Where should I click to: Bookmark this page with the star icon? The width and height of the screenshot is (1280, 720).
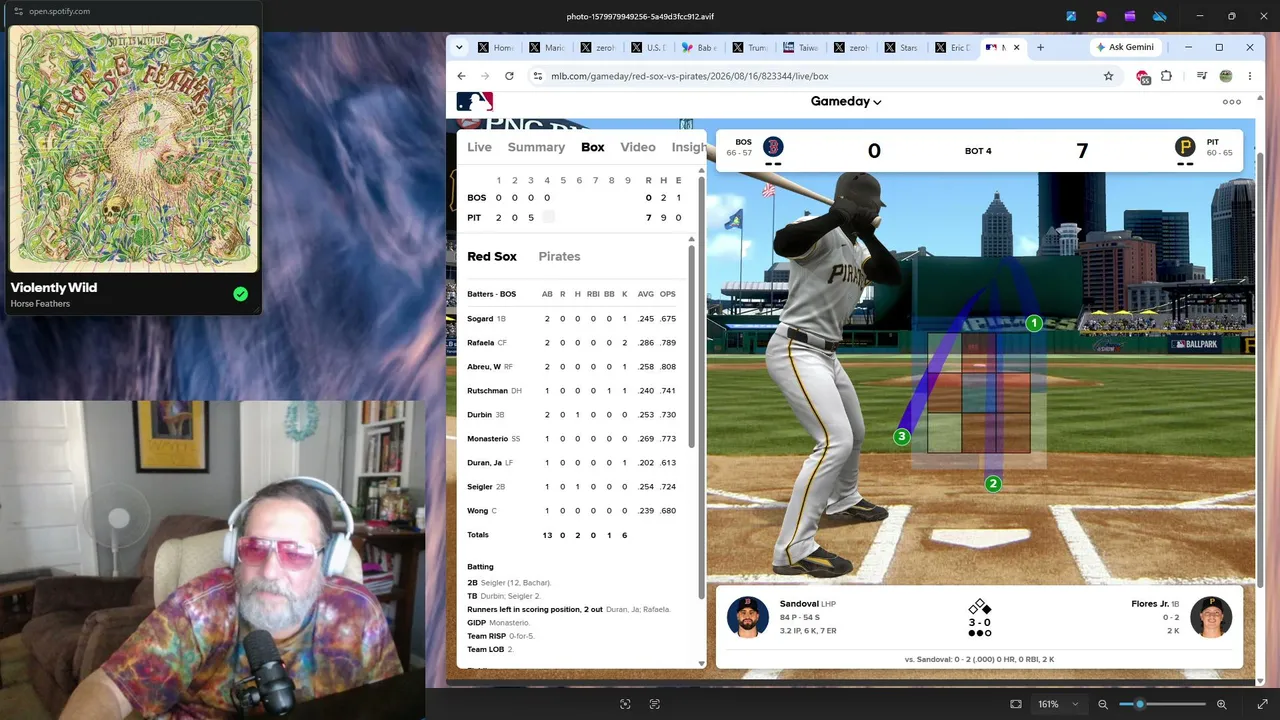tap(1108, 76)
